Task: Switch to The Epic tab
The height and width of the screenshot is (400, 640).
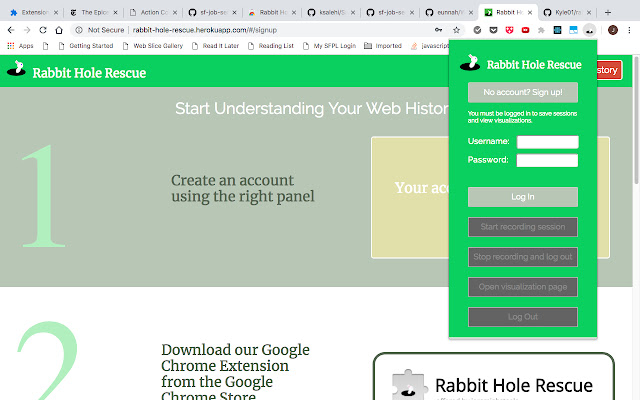Action: tap(93, 13)
